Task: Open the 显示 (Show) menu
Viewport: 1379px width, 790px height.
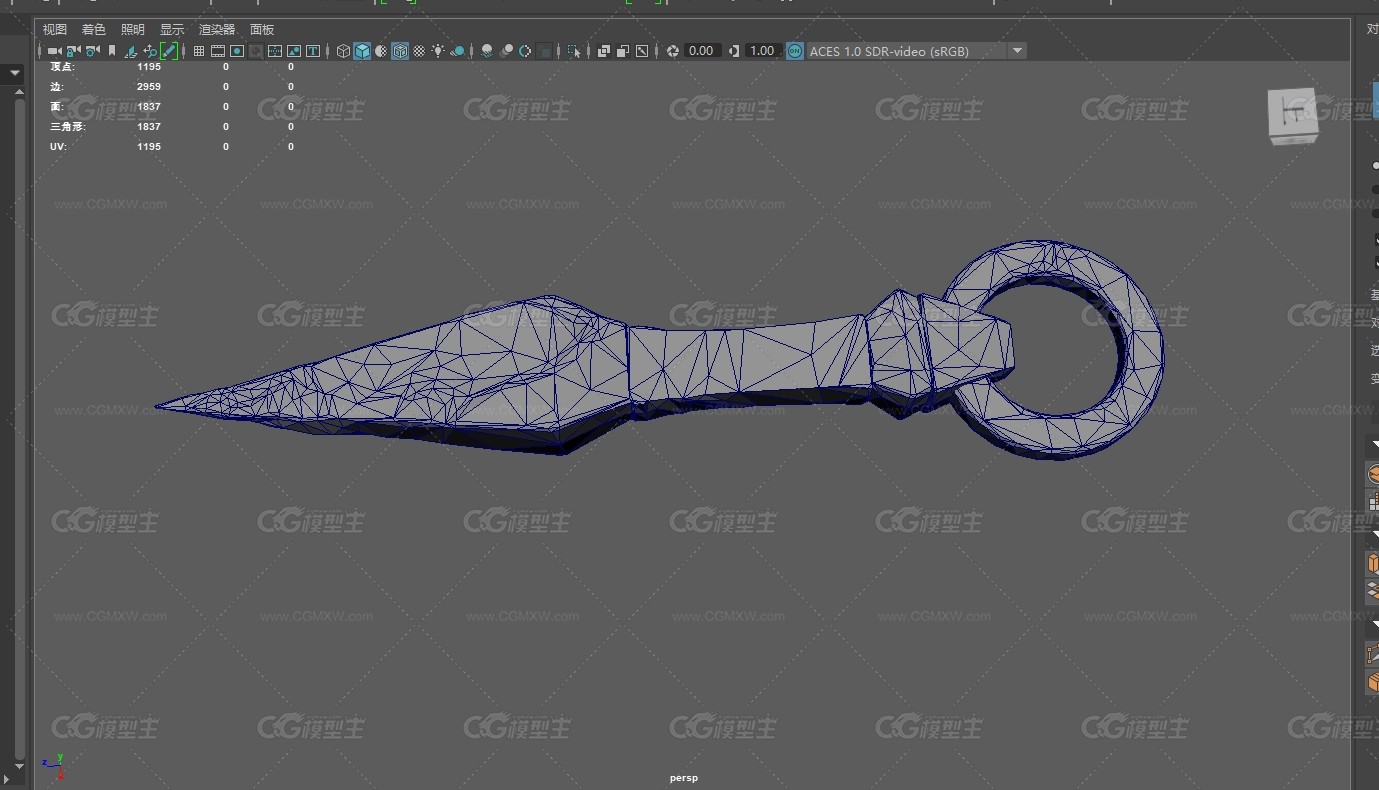Action: (172, 30)
